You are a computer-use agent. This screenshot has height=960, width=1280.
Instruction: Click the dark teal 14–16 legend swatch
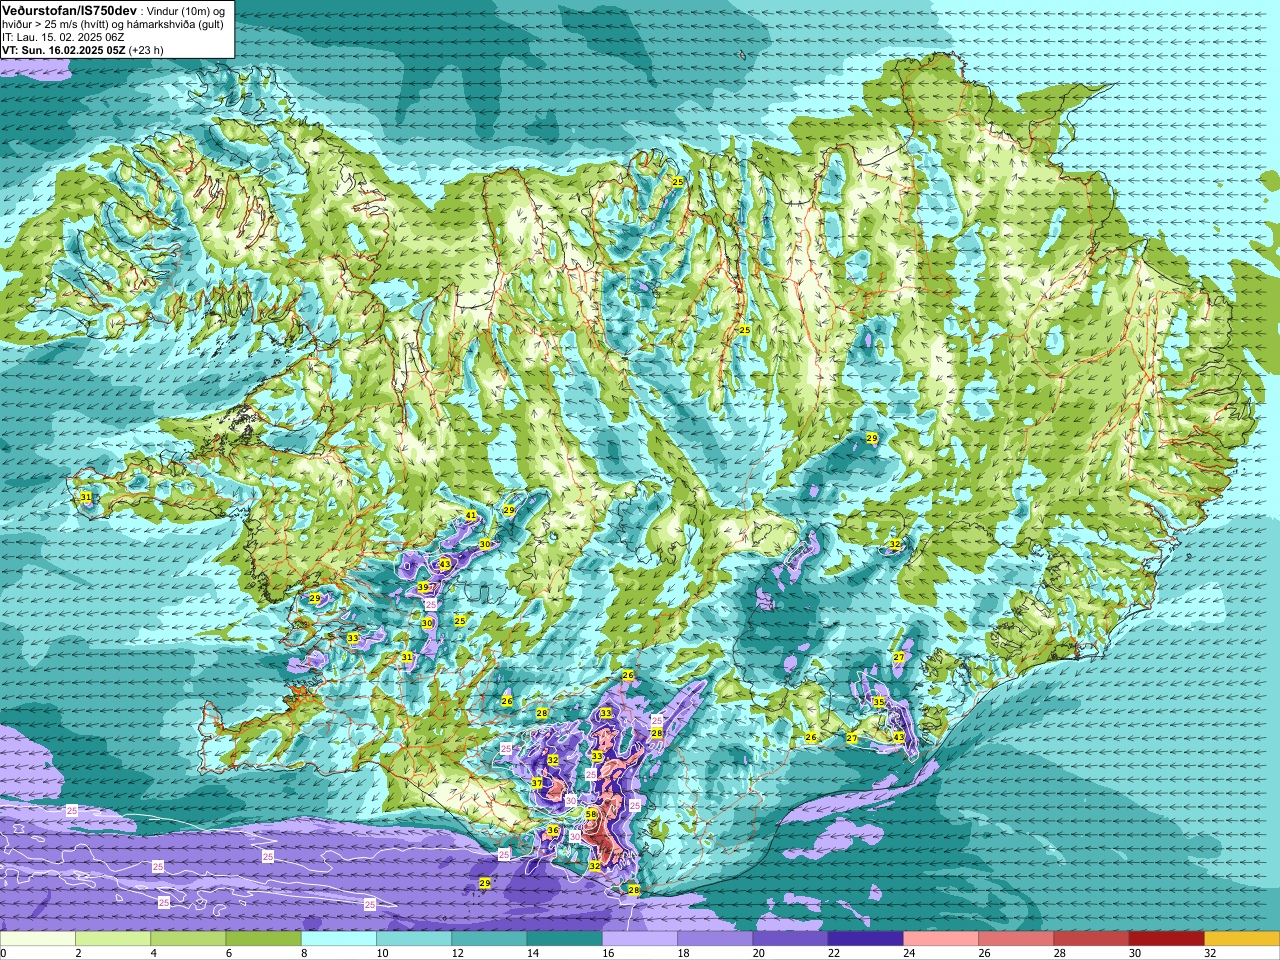click(x=564, y=939)
